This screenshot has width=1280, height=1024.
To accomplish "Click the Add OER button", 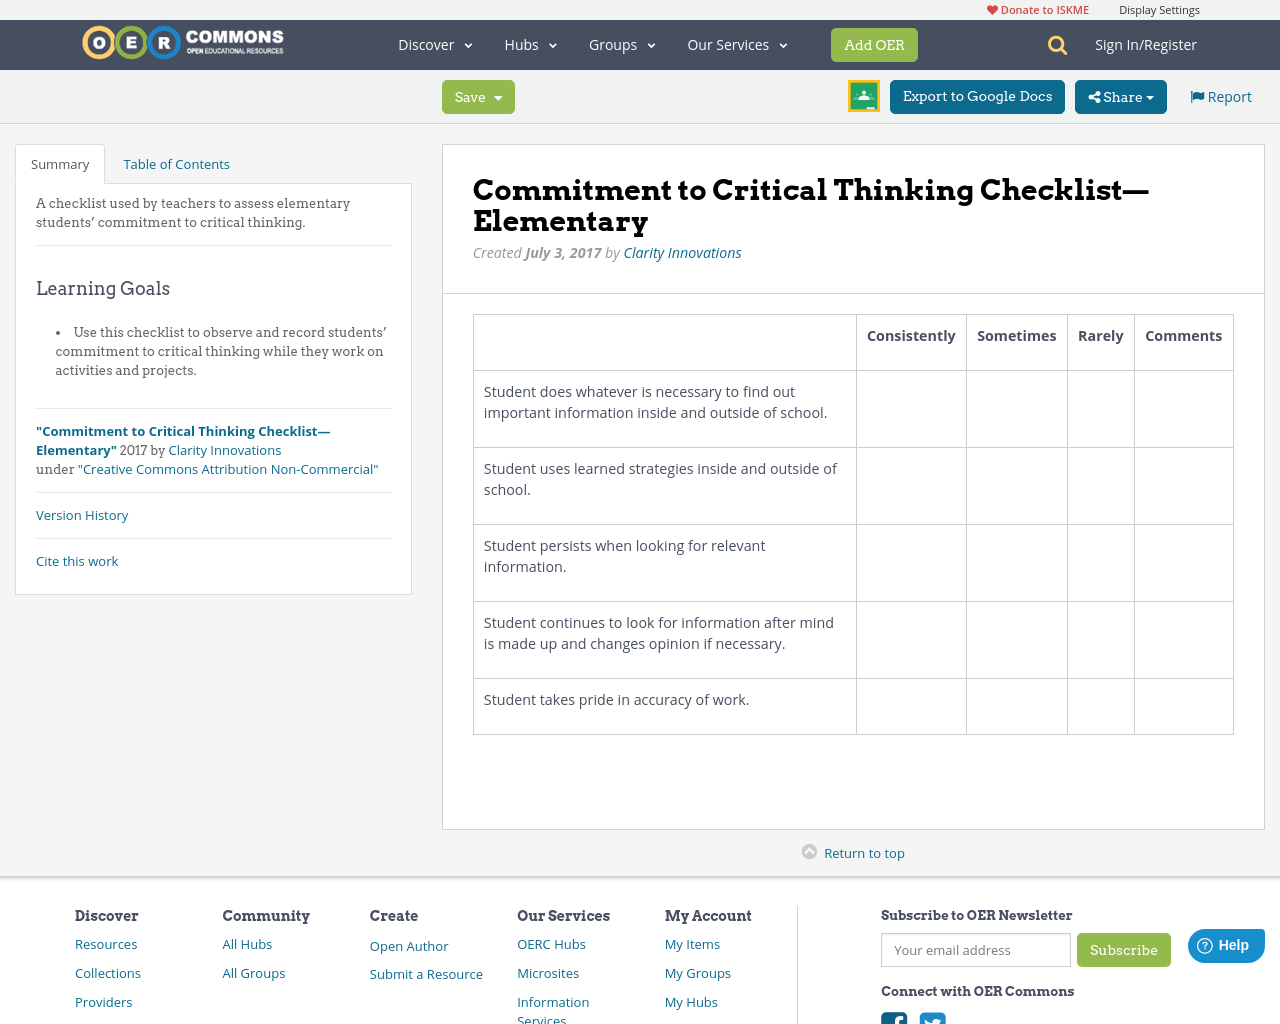I will click(874, 44).
